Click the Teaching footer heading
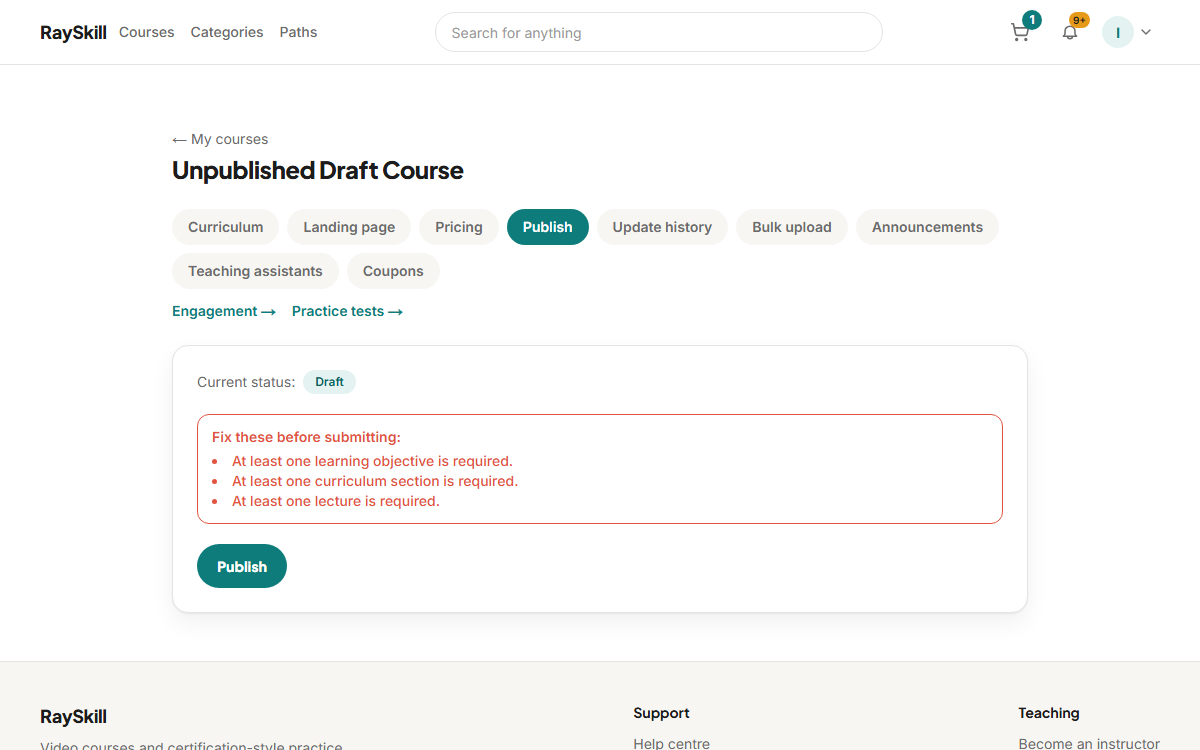 (x=1049, y=713)
